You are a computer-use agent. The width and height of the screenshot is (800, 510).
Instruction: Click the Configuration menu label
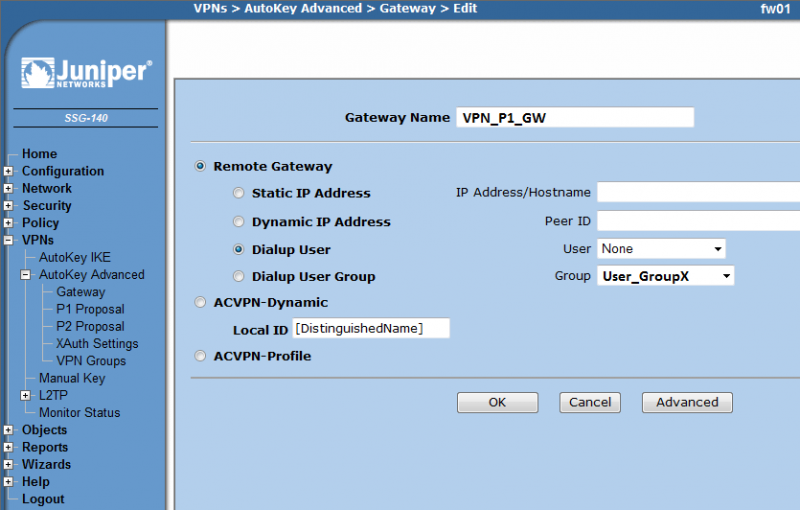tap(63, 171)
